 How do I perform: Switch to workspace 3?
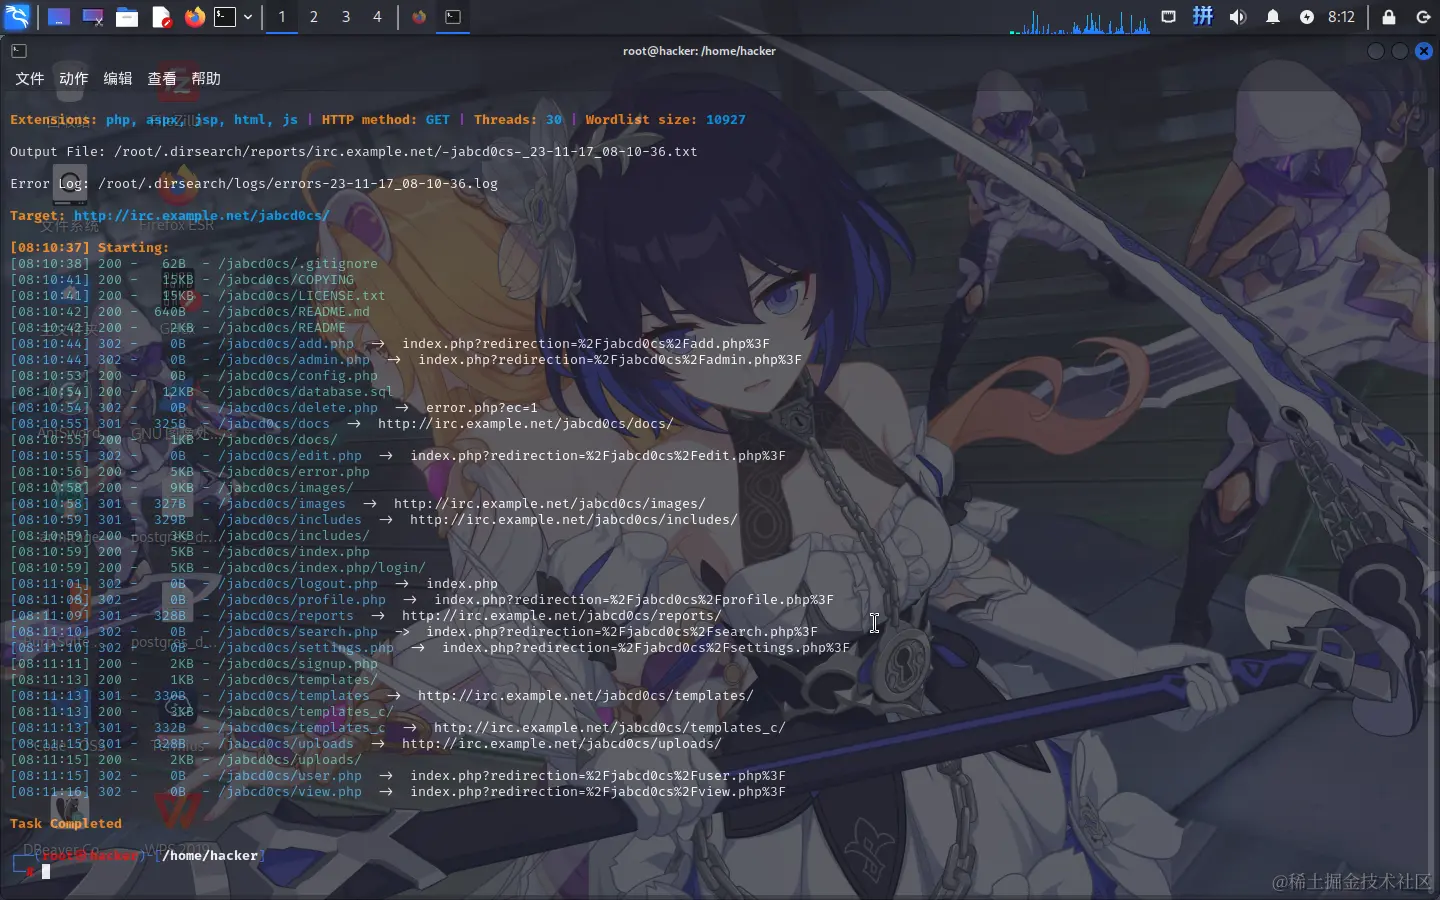[346, 17]
